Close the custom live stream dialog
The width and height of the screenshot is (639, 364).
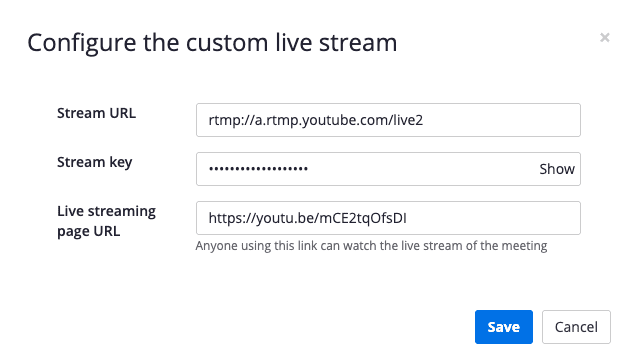[605, 38]
